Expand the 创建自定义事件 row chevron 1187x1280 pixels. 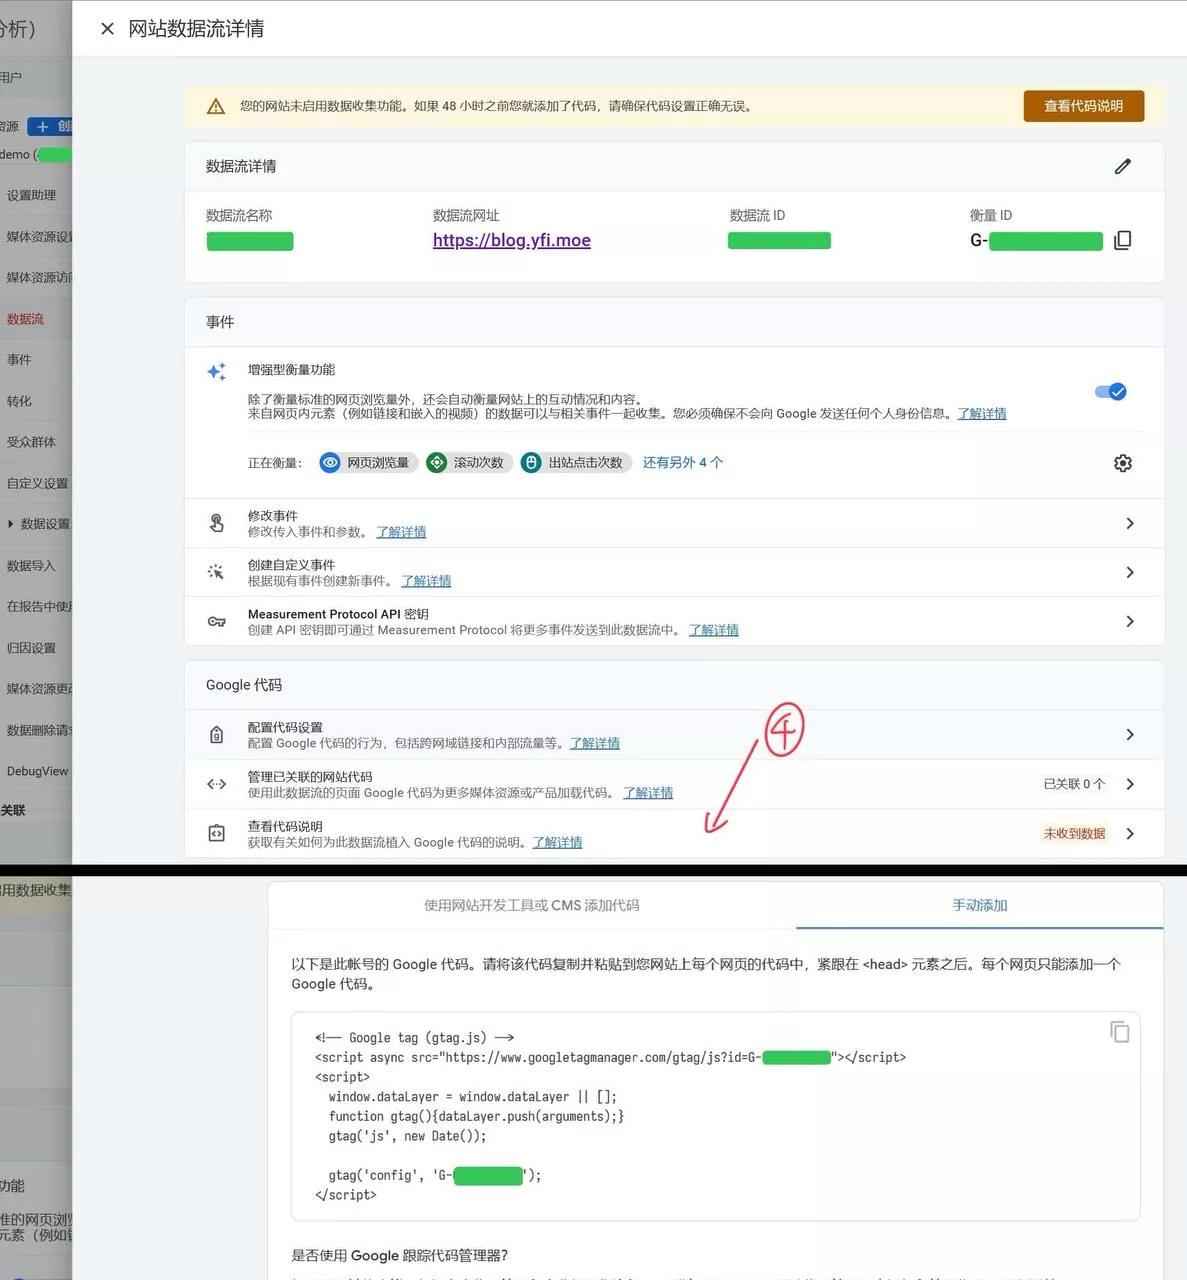[1129, 572]
